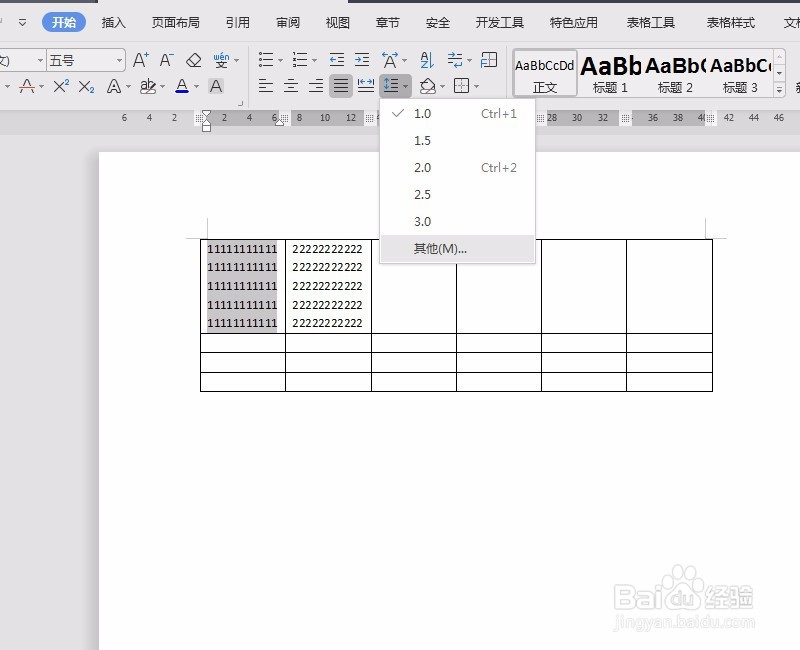Image resolution: width=800 pixels, height=650 pixels.
Task: Click the clear formatting eraser icon
Action: pyautogui.click(x=194, y=60)
